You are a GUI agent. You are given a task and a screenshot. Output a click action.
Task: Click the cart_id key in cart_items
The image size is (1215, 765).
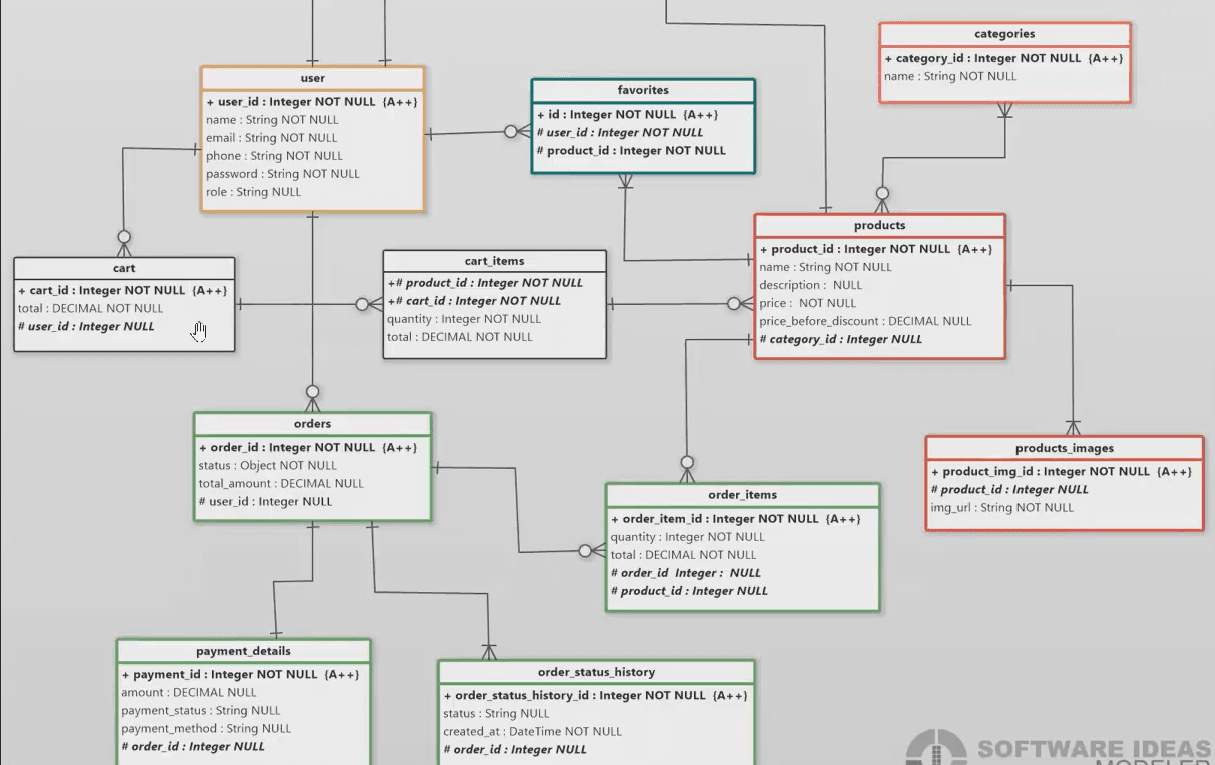[474, 301]
